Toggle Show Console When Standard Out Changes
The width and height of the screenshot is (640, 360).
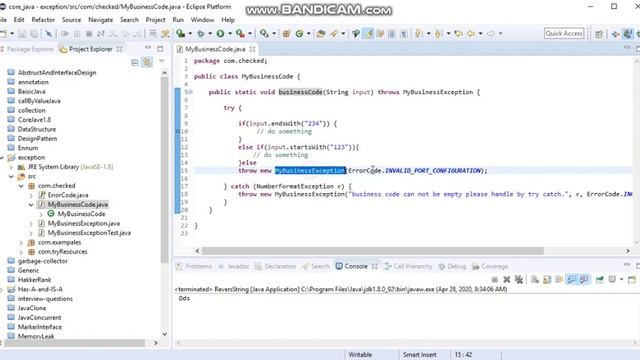(x=571, y=279)
